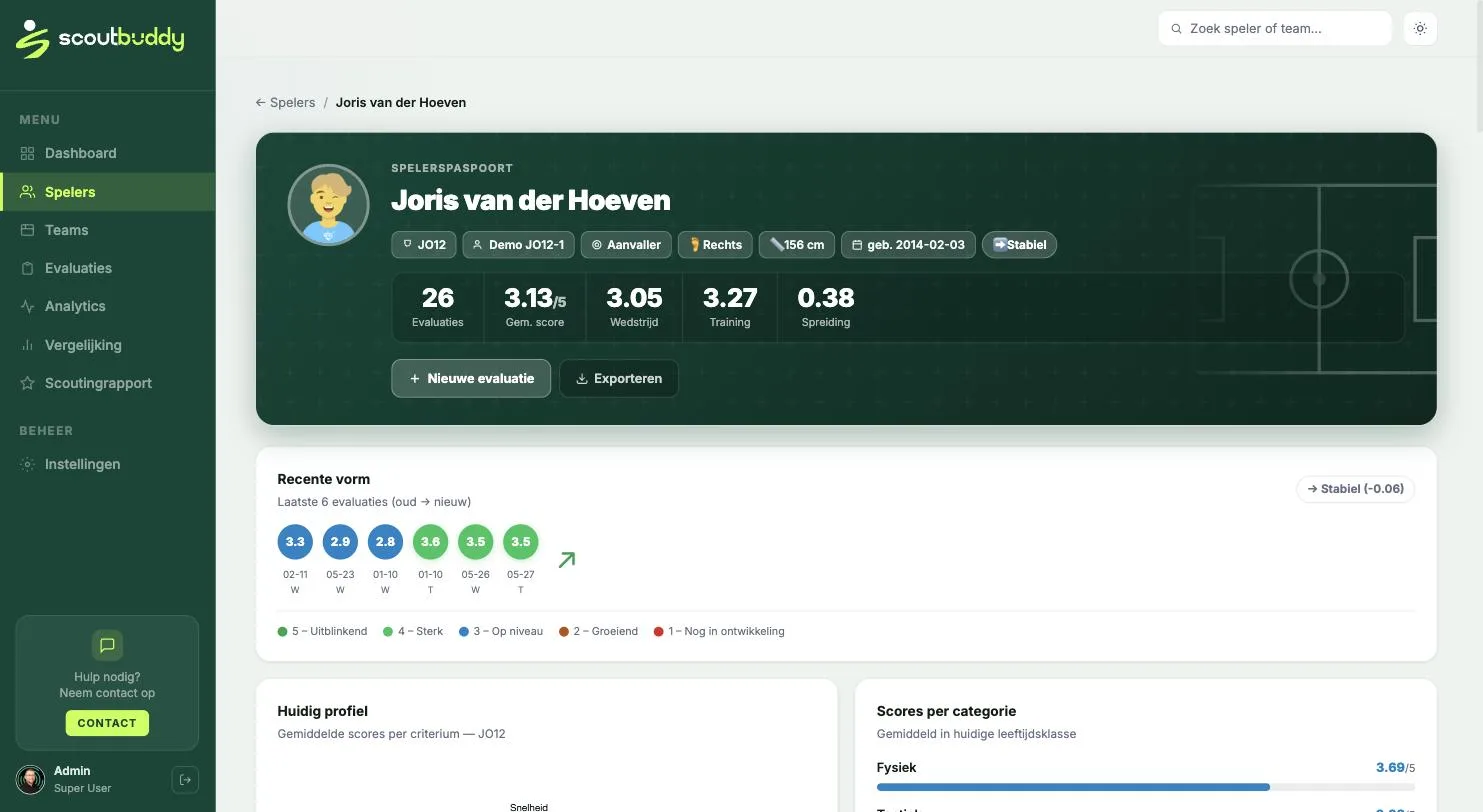Viewport: 1483px width, 812px height.
Task: Click the scoutbuddy logo
Action: coord(100,39)
